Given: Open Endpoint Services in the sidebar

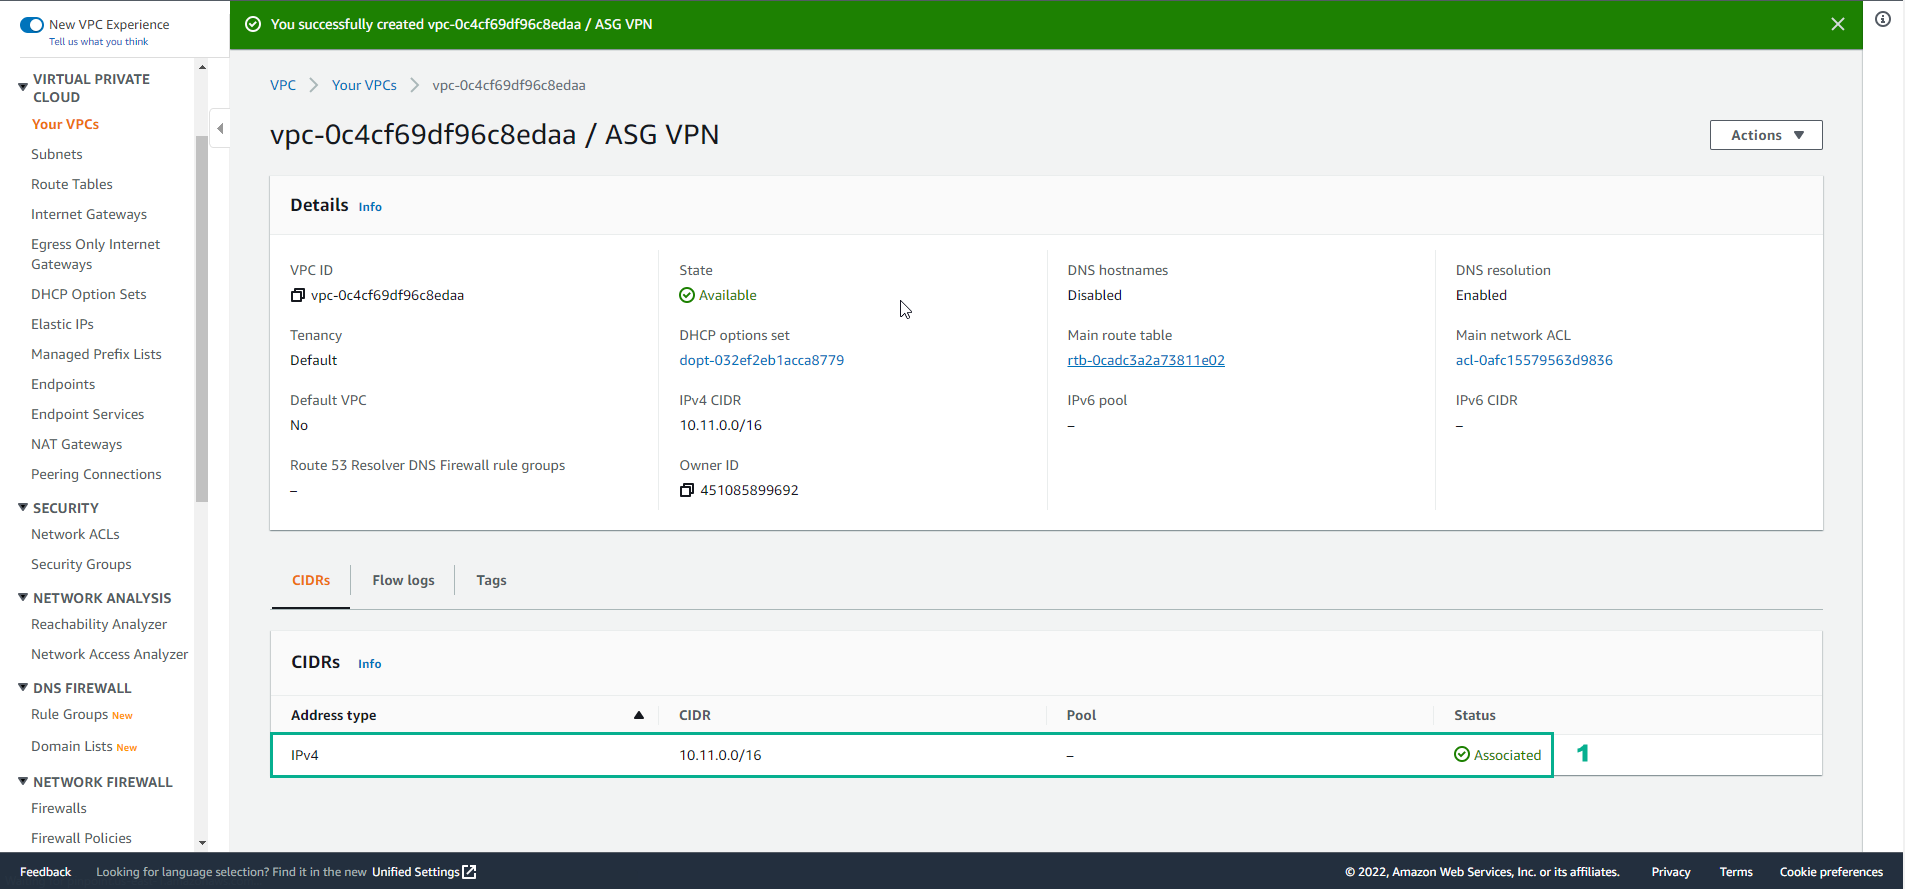Looking at the screenshot, I should click(x=87, y=414).
